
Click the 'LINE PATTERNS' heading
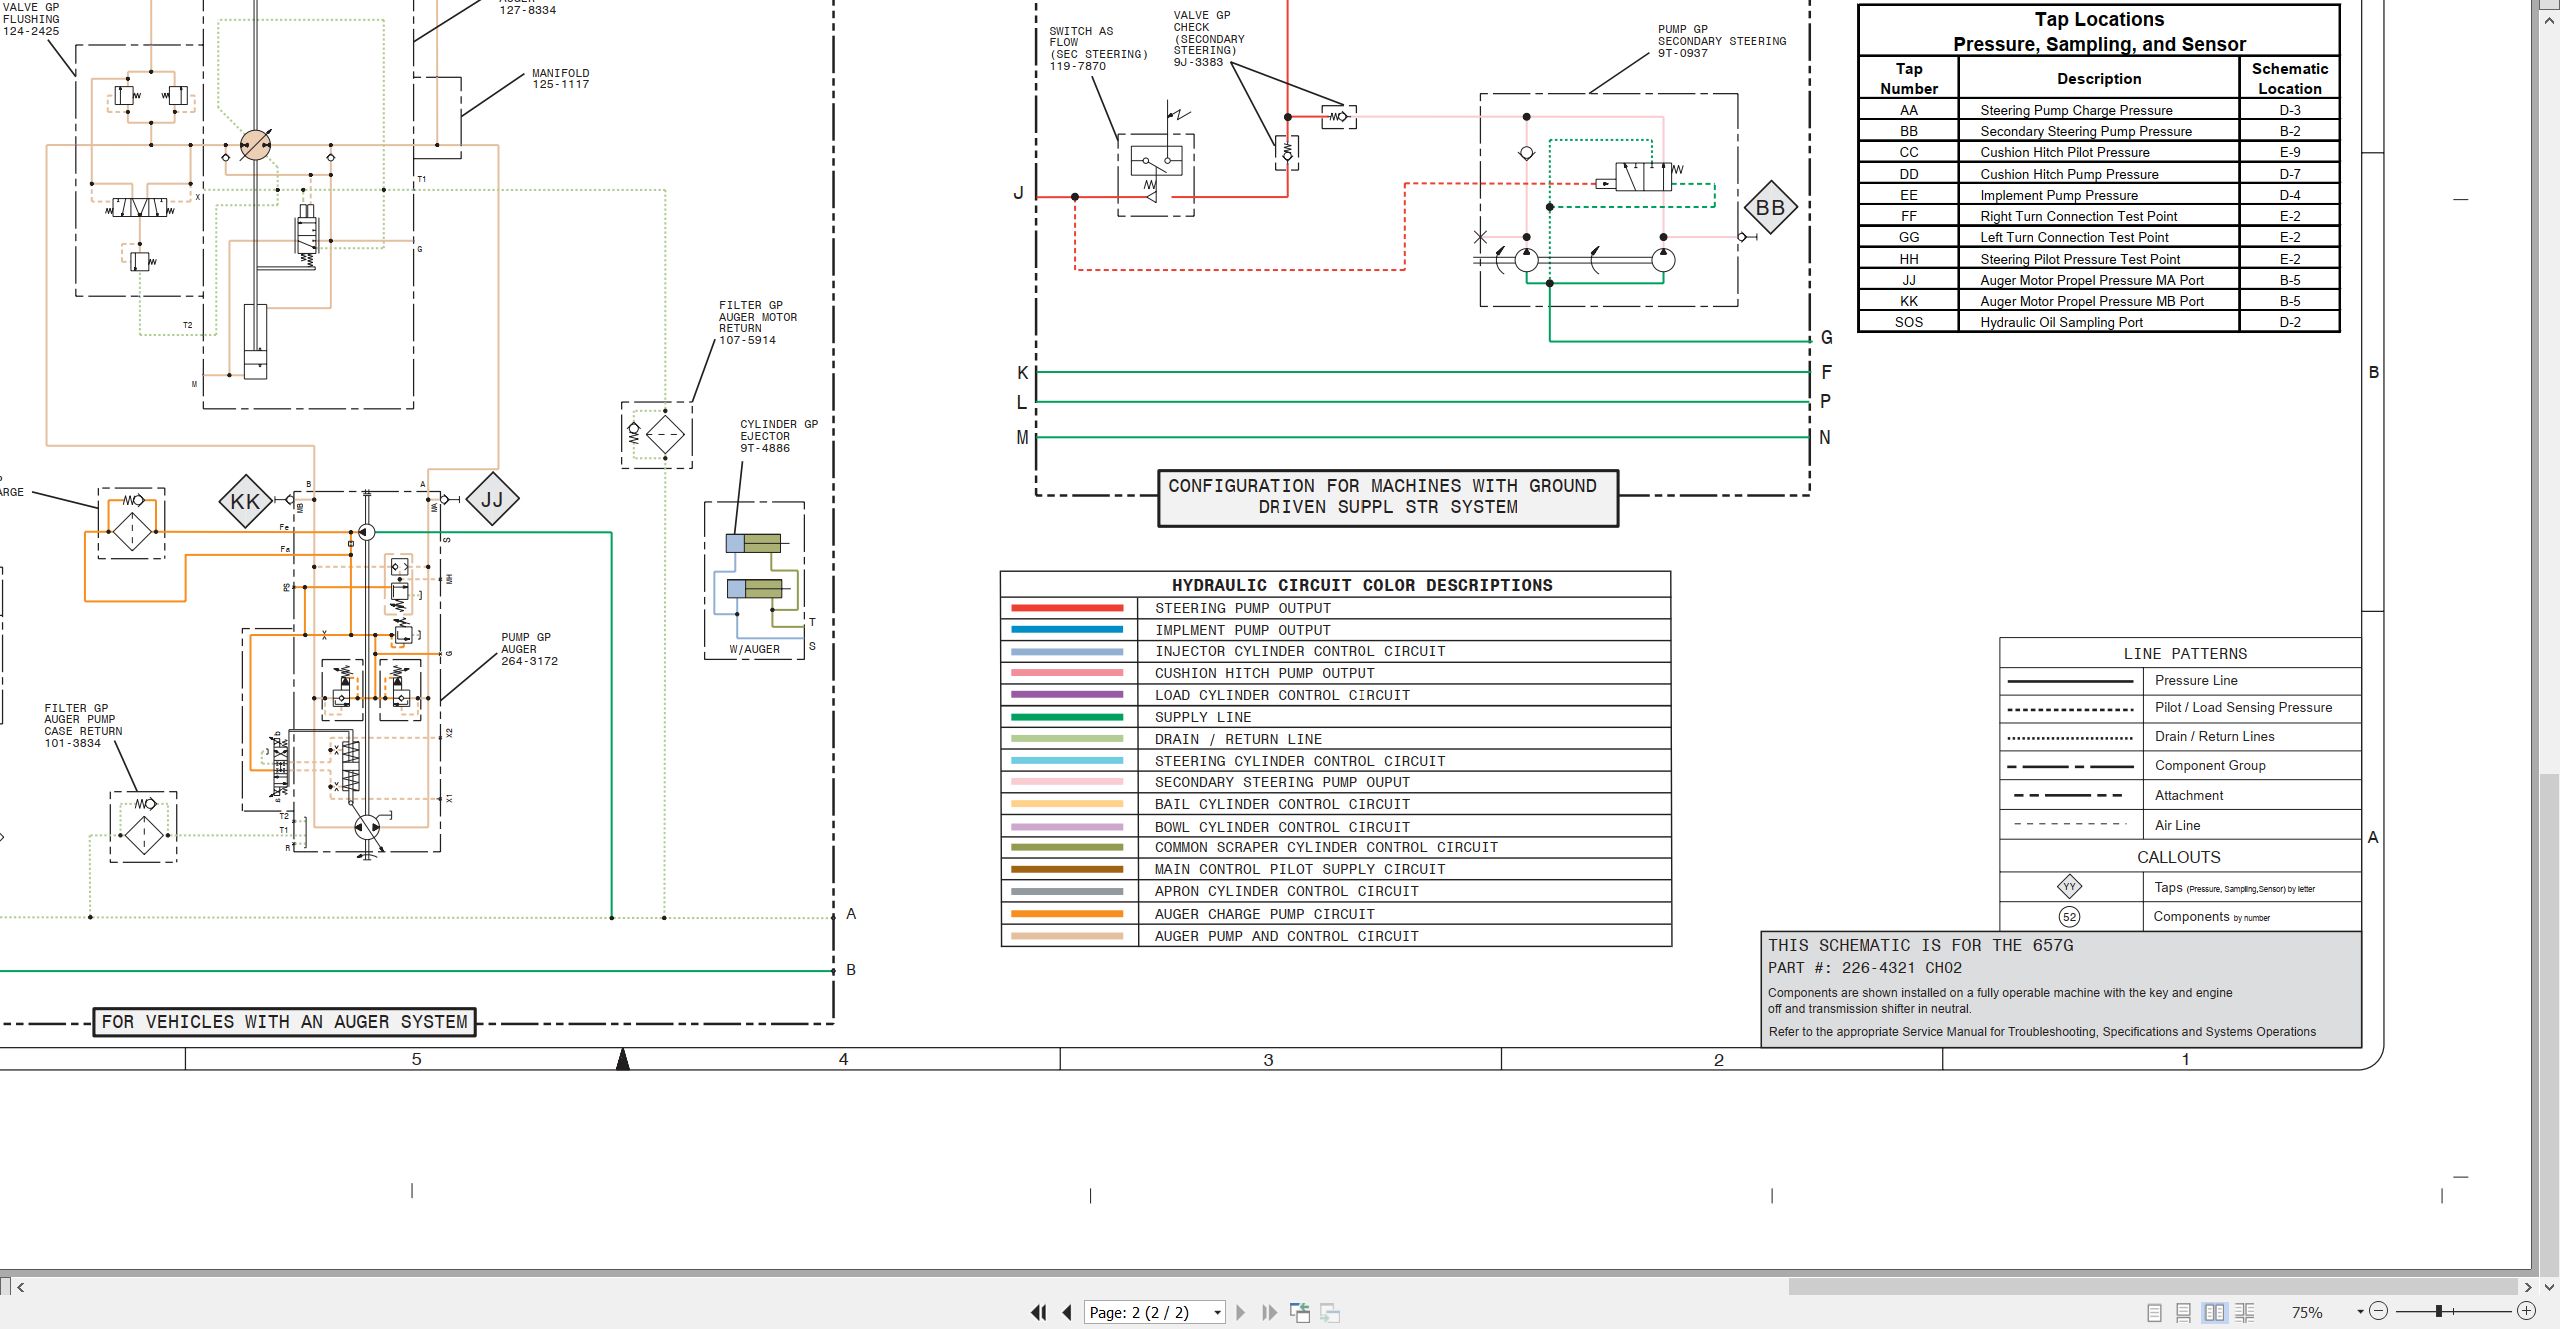[x=2185, y=653]
